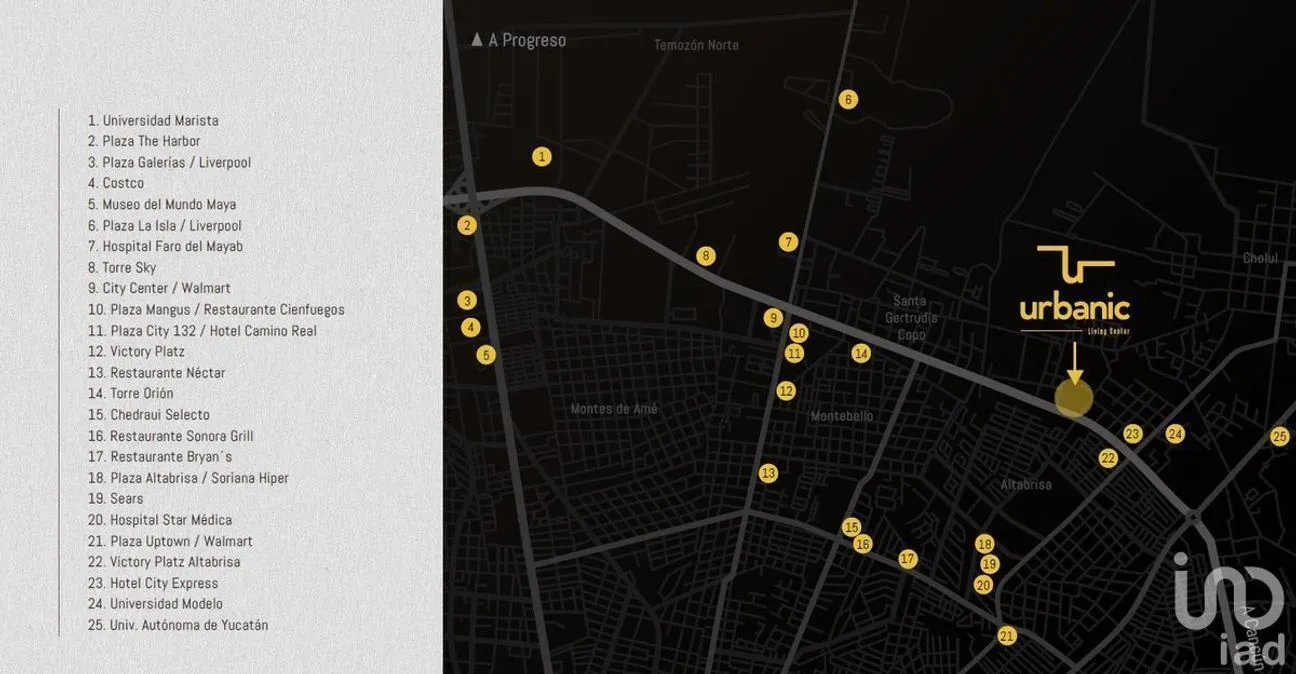The height and width of the screenshot is (674, 1296).
Task: Click map marker number 14
Action: (x=861, y=353)
